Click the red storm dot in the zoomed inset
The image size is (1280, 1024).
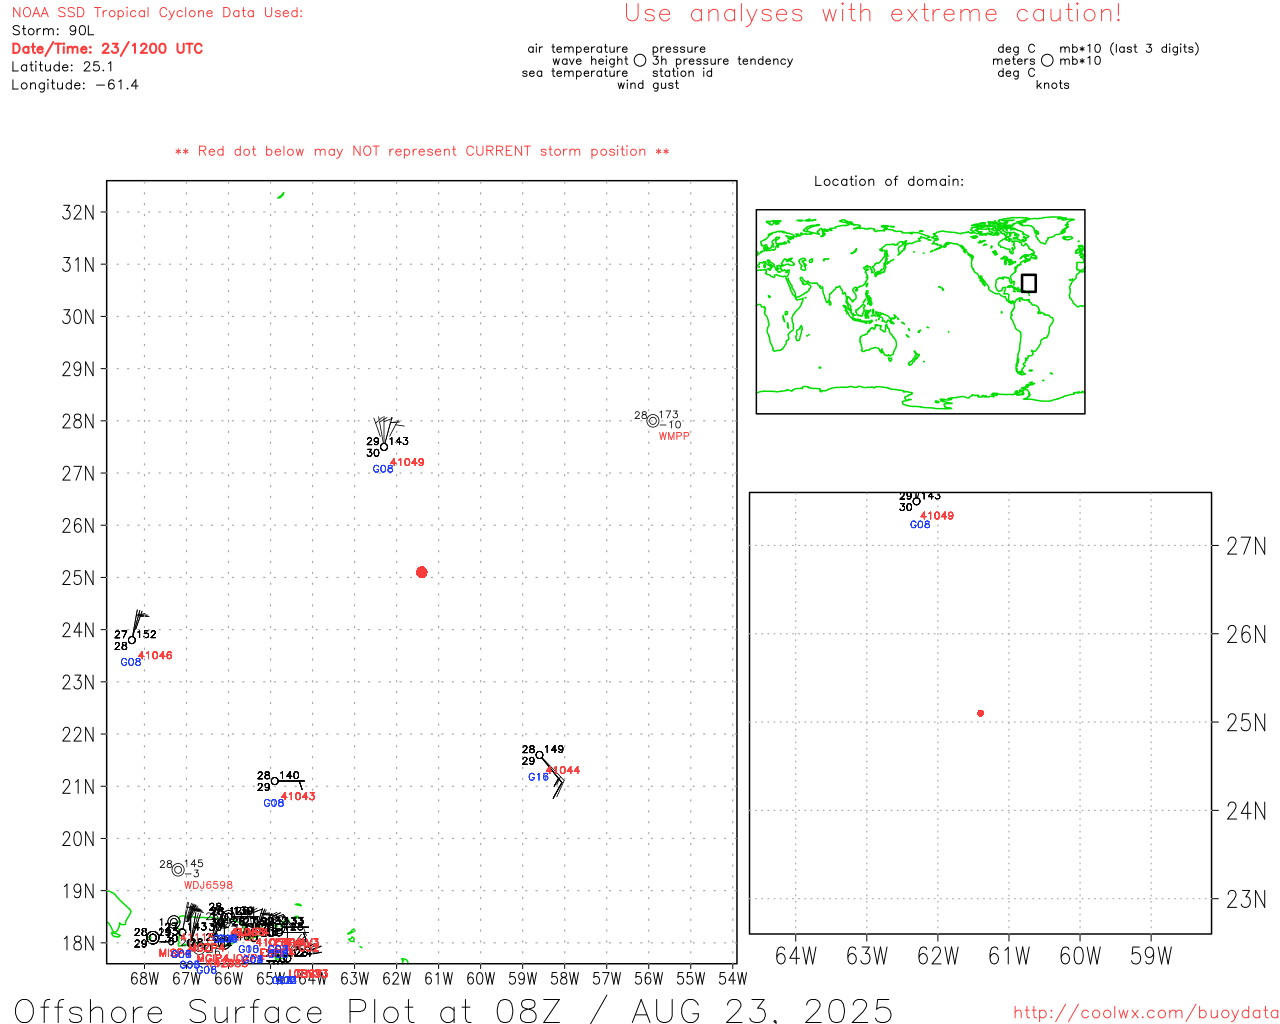coord(980,713)
